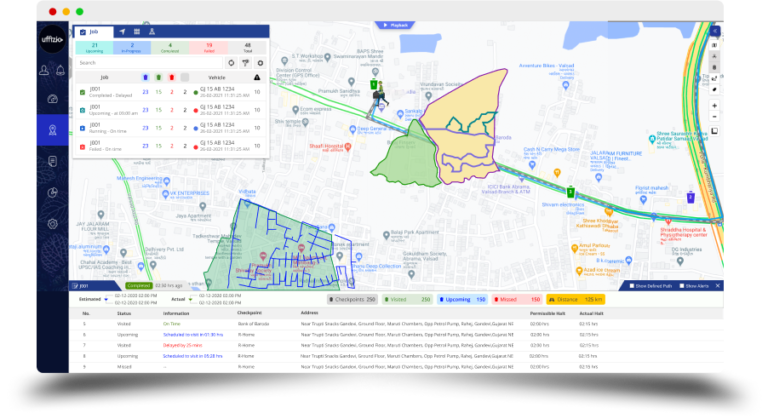Open the dashboard gauge icon in sidebar
Screen dimensions: 768x419
pyautogui.click(x=52, y=99)
